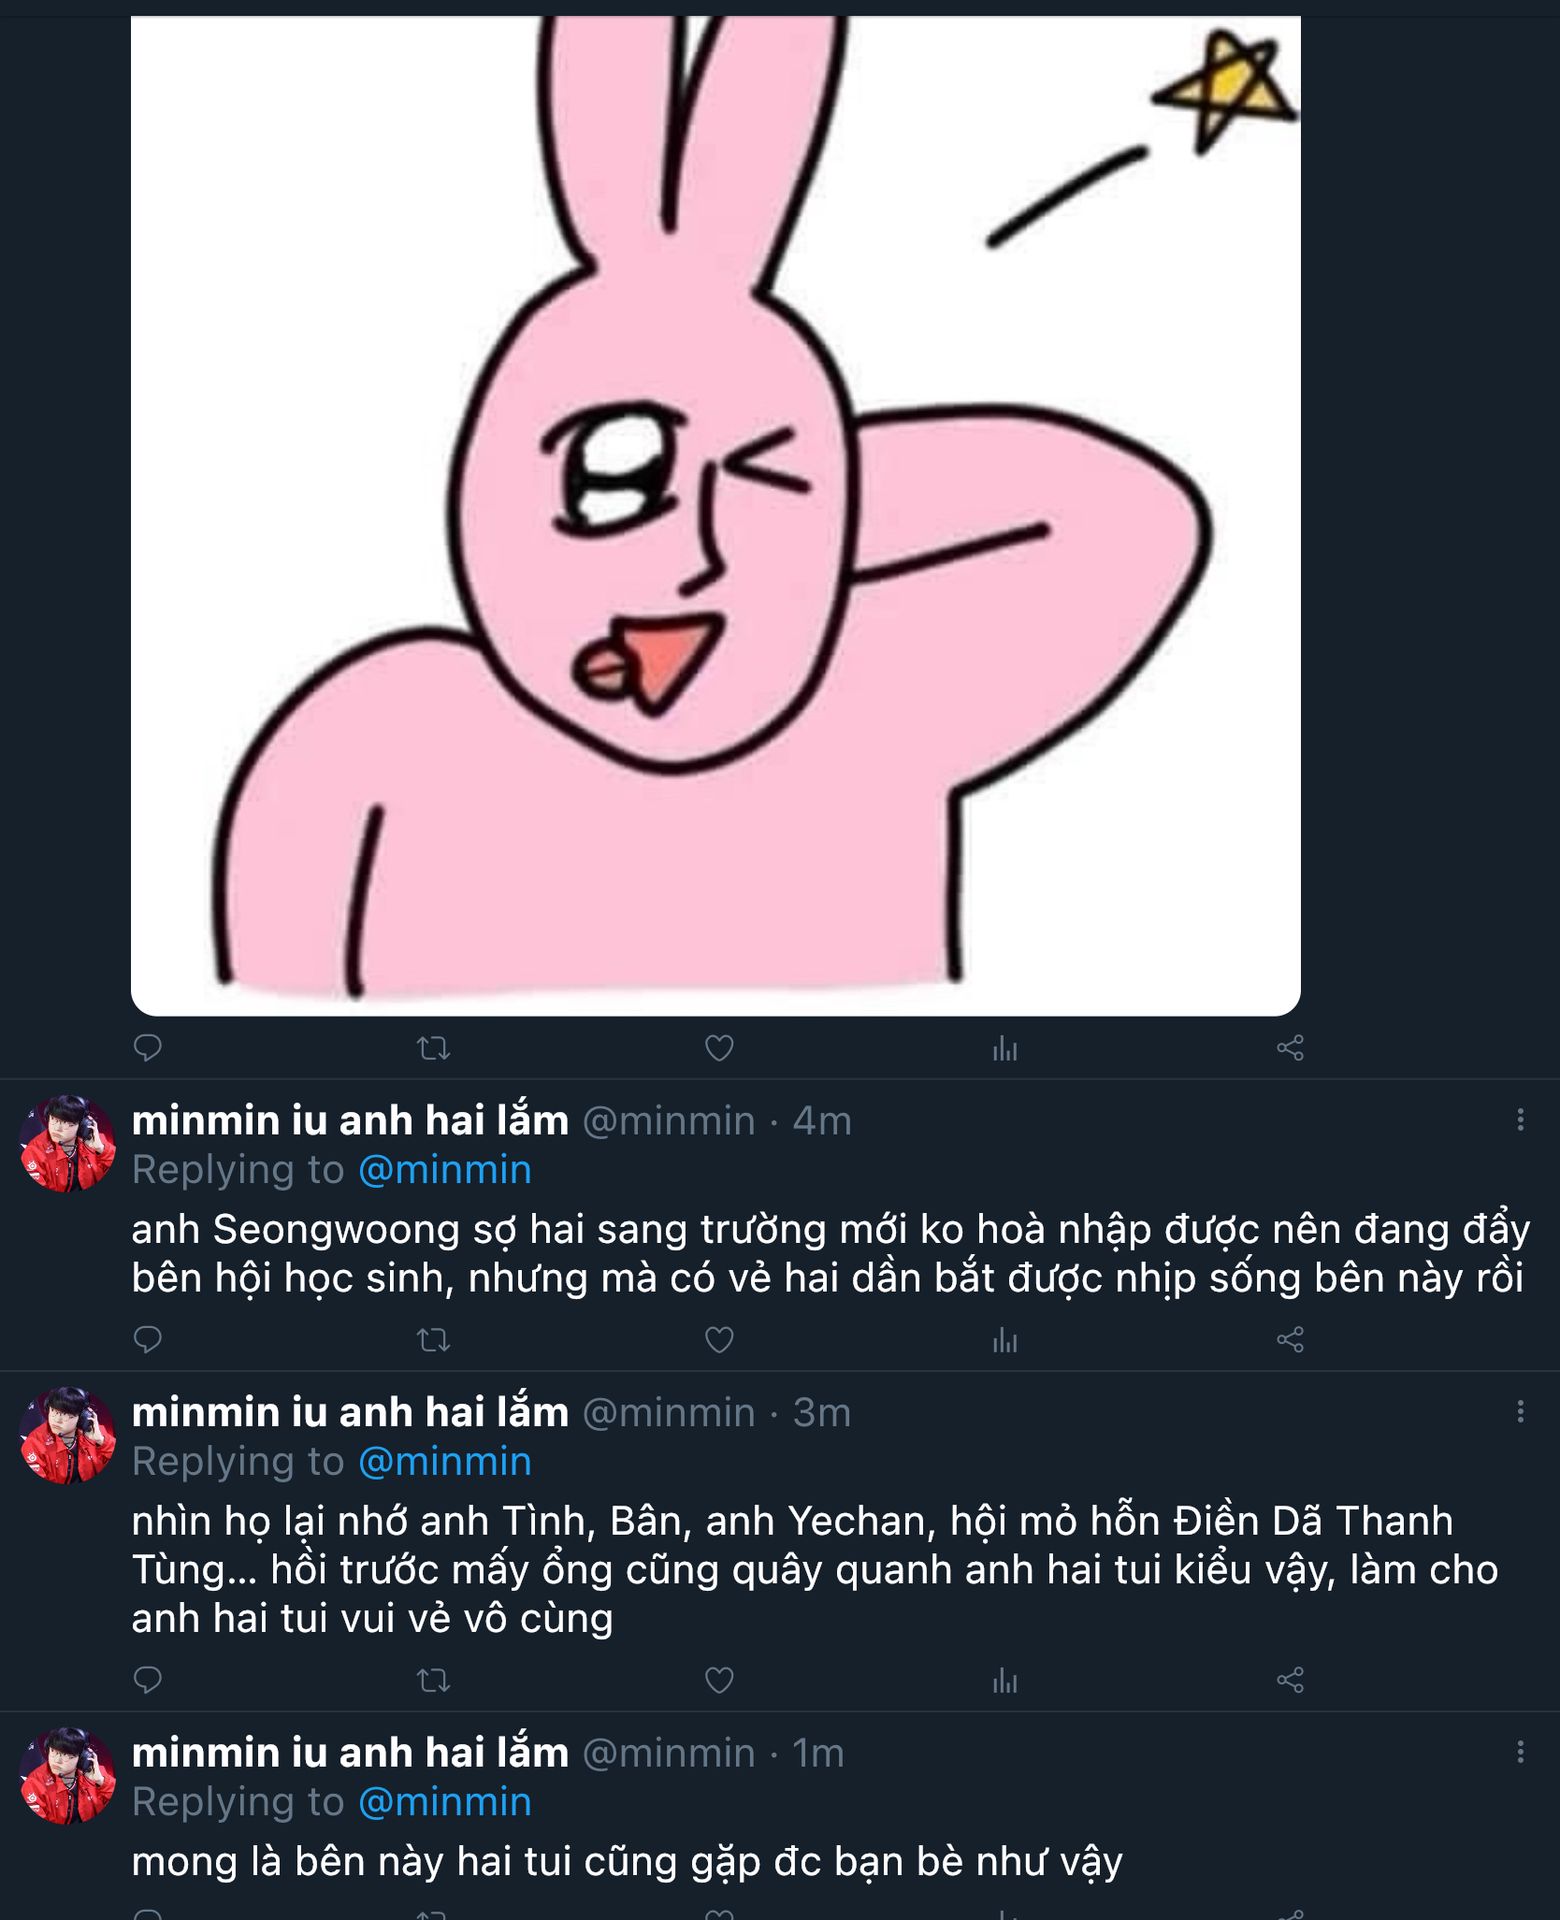Open more options on the 4m tweet
The width and height of the screenshot is (1560, 1920).
click(1520, 1120)
